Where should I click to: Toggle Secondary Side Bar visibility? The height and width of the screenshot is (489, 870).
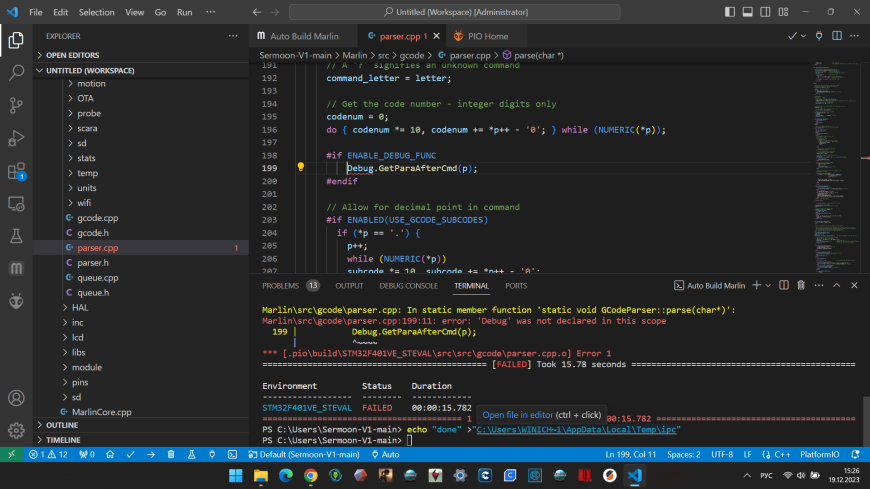[x=765, y=12]
